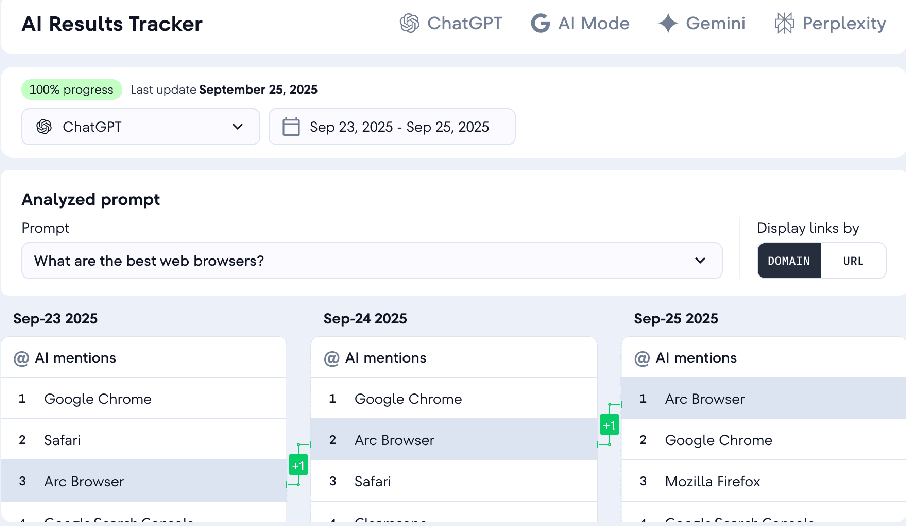Click the Last update September 25 text
This screenshot has height=526, width=906.
(x=224, y=90)
